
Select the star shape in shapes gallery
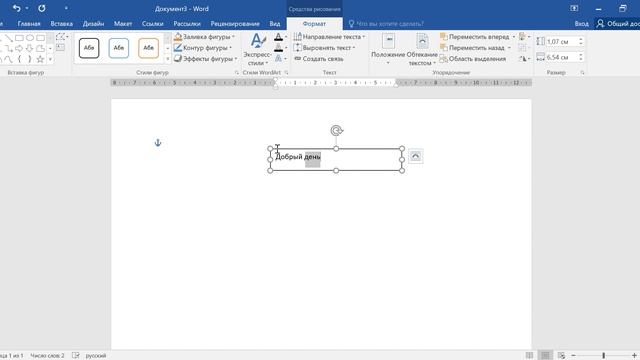click(x=40, y=59)
